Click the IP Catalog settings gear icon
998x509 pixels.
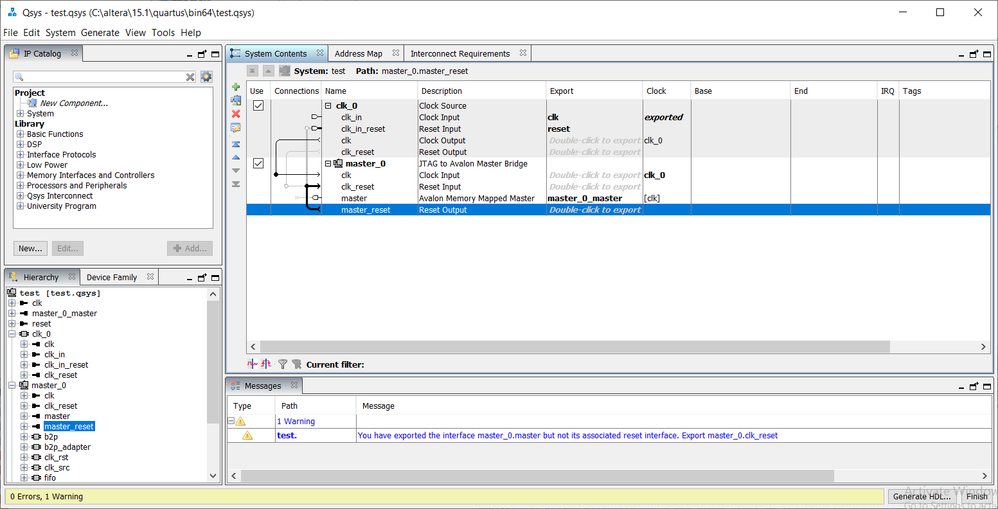[206, 77]
